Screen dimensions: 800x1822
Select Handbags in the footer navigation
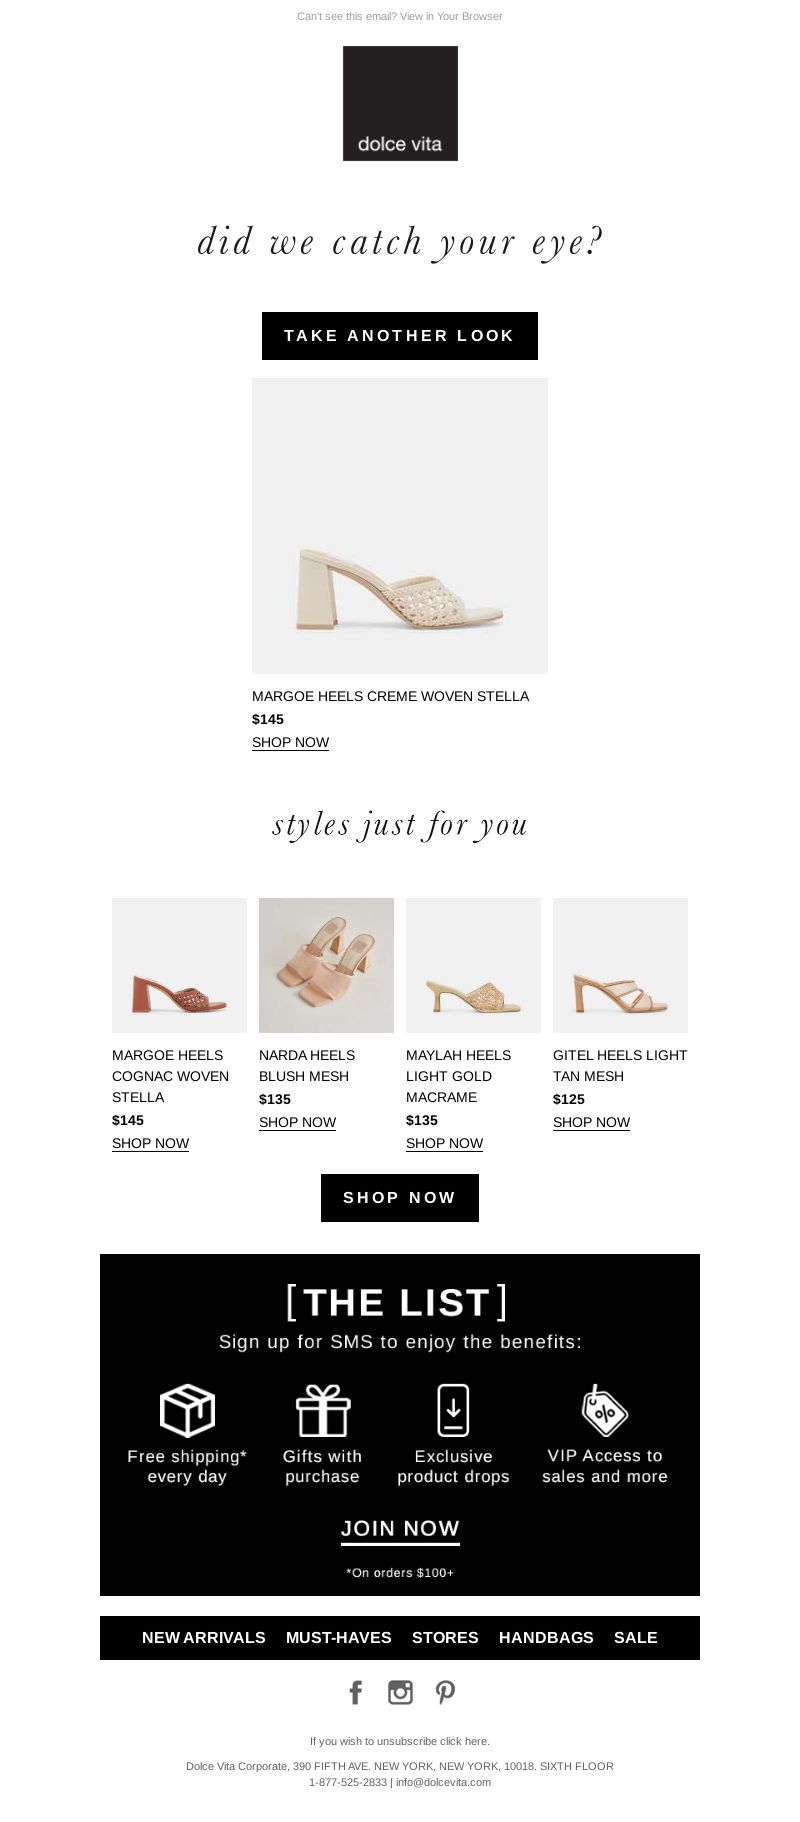tap(546, 1637)
